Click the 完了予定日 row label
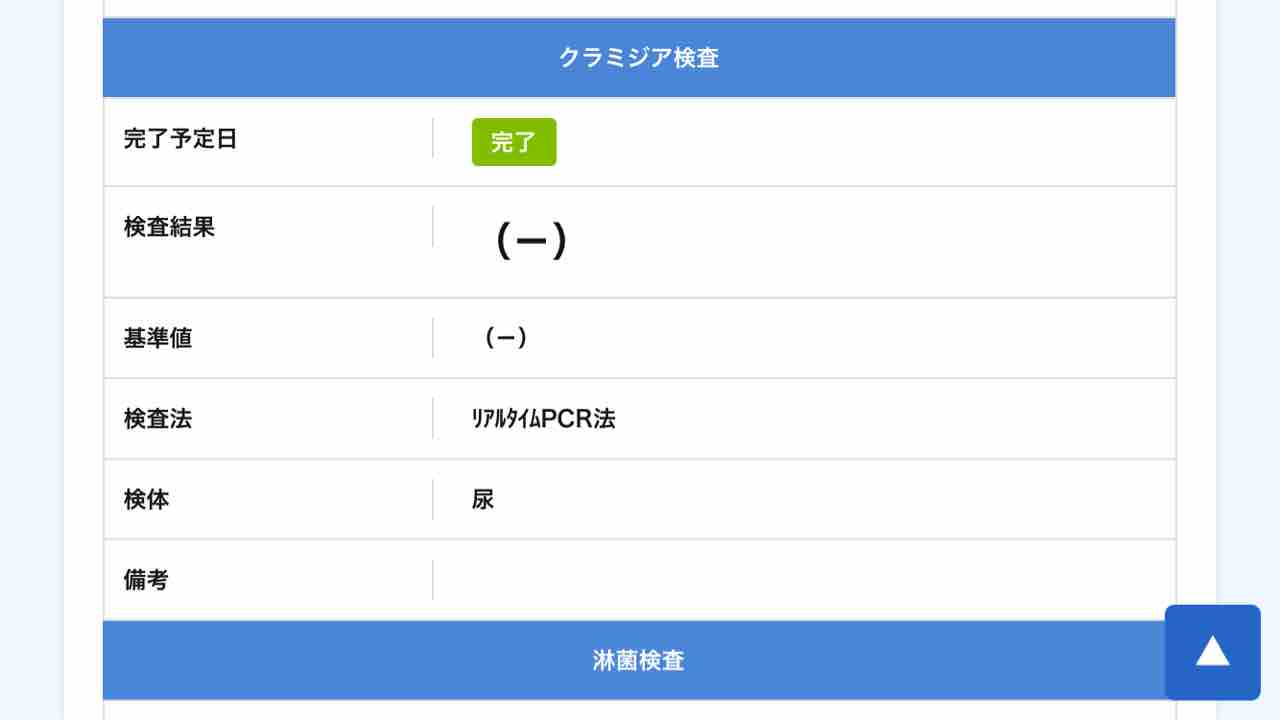Image resolution: width=1280 pixels, height=720 pixels. pos(180,139)
